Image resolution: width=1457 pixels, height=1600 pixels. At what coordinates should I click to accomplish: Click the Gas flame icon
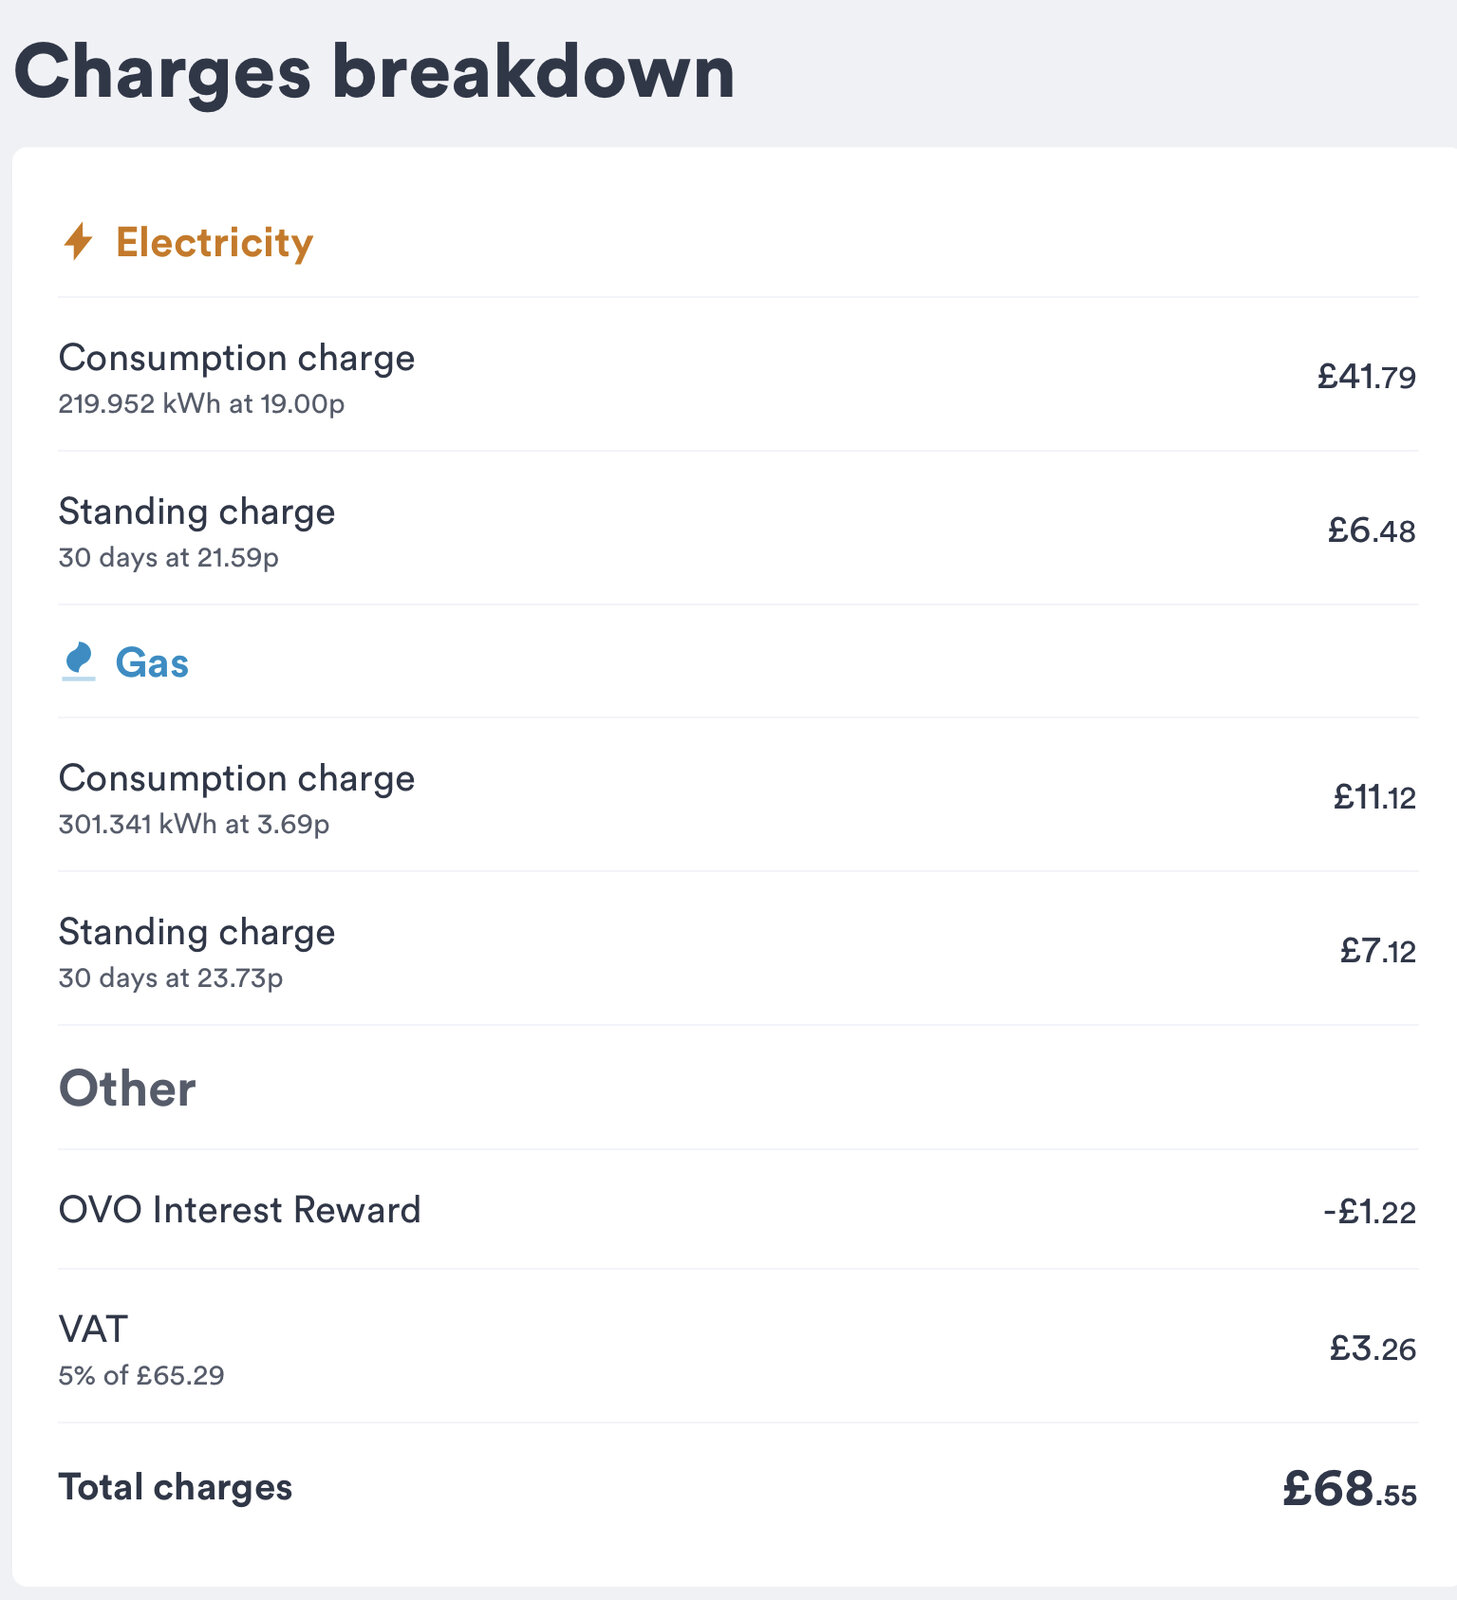[x=78, y=662]
